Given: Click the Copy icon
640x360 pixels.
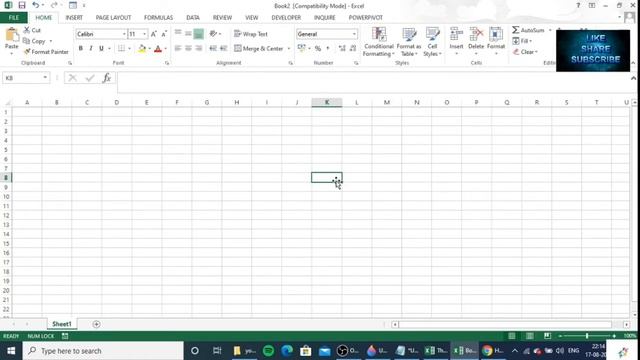Looking at the screenshot, I should (x=27, y=41).
